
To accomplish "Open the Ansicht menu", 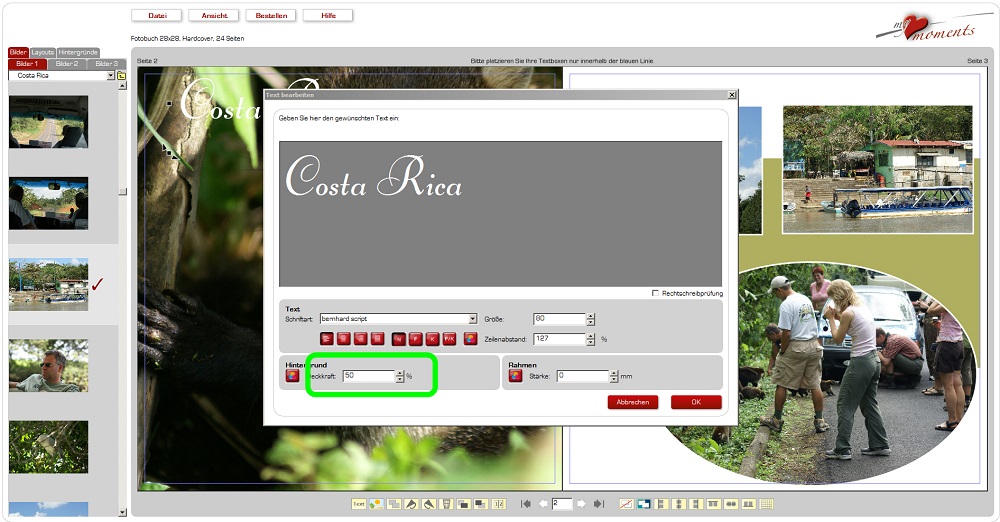I will [x=214, y=15].
